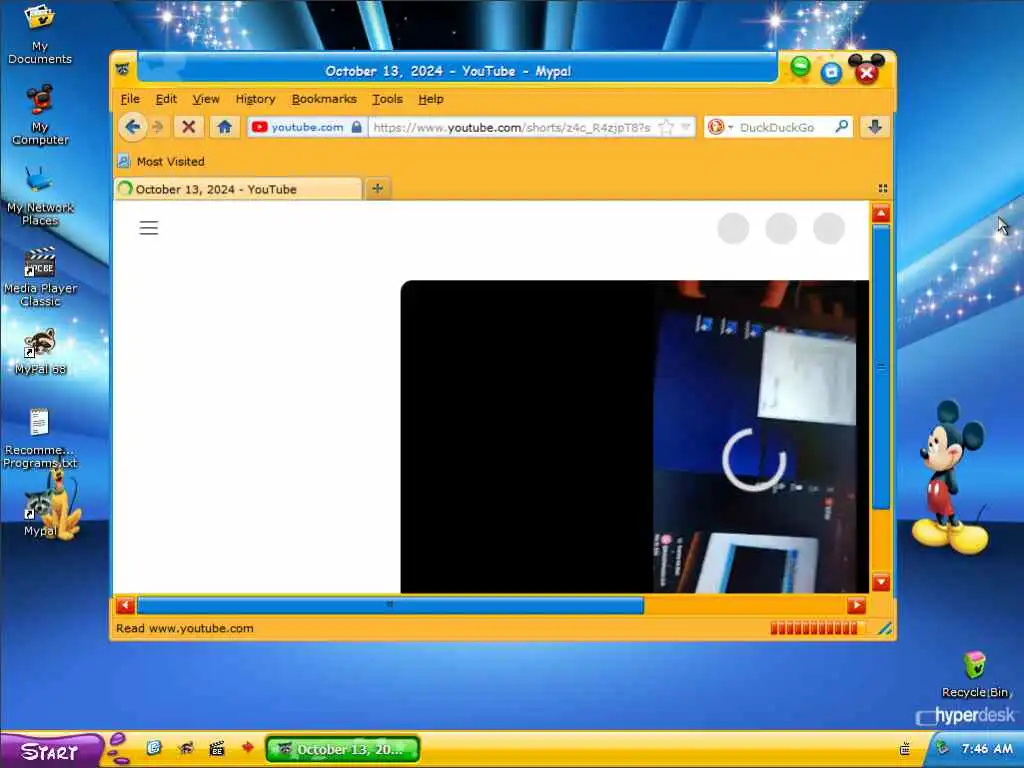Open the Most Visited bookmarks folder
Image resolution: width=1024 pixels, height=768 pixels.
(161, 161)
